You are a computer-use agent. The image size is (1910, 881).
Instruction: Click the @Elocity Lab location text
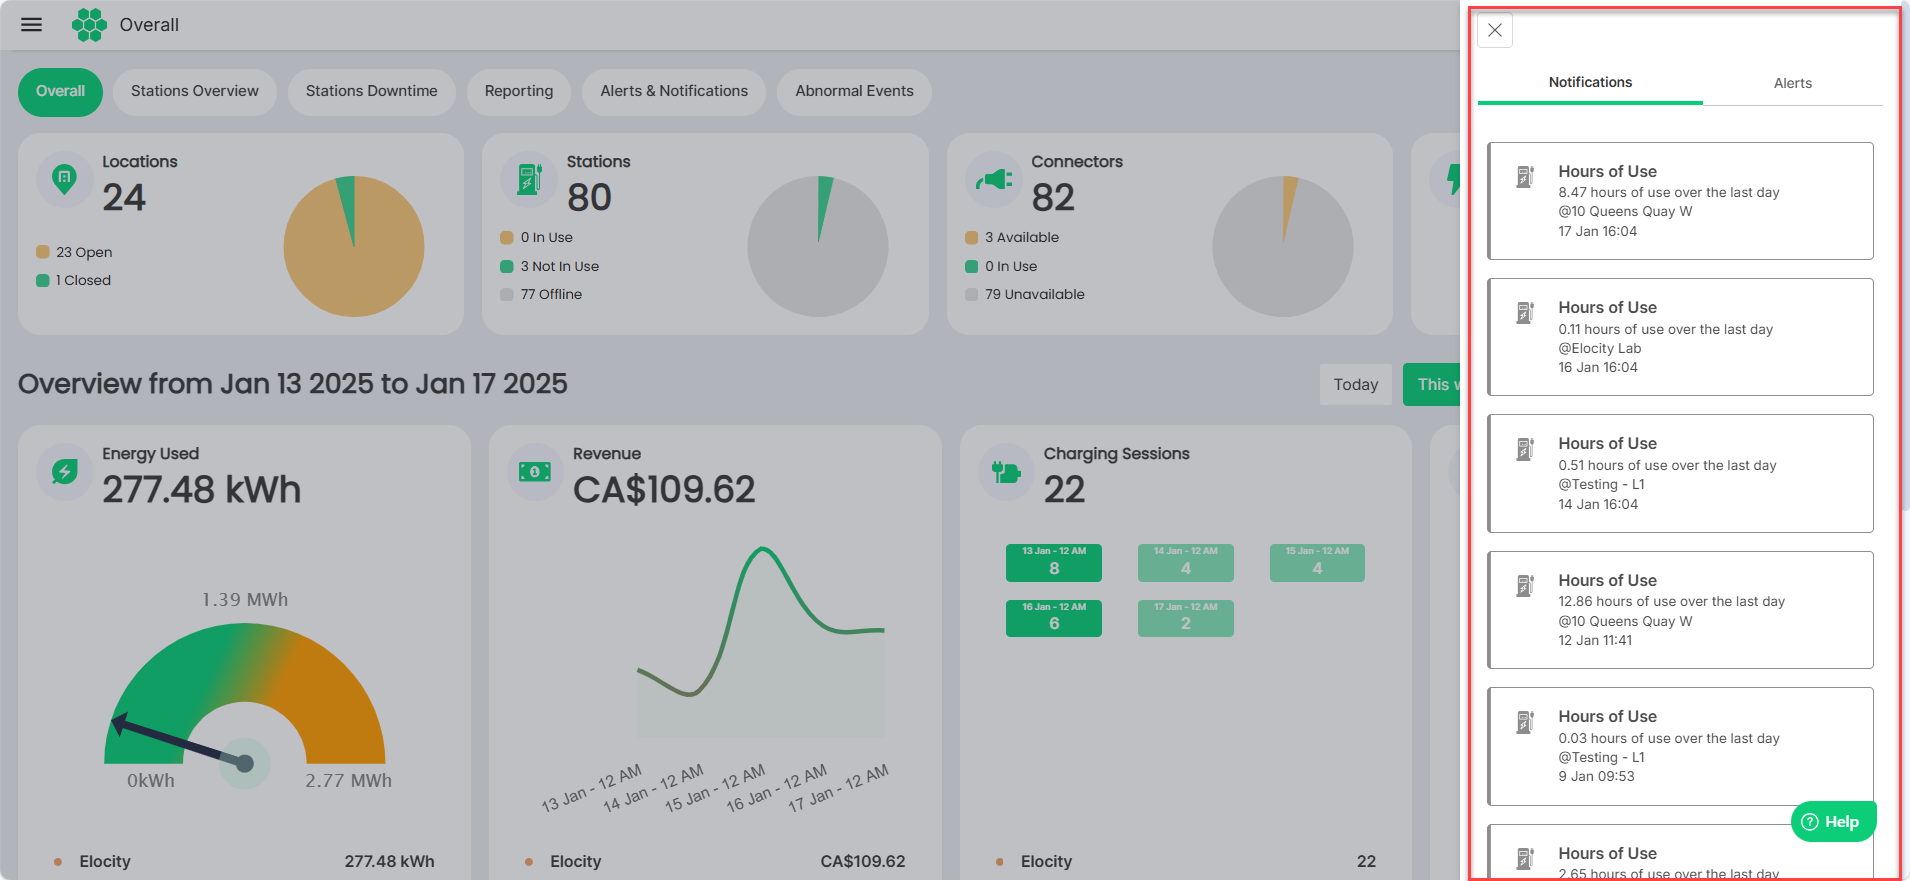tap(1600, 348)
